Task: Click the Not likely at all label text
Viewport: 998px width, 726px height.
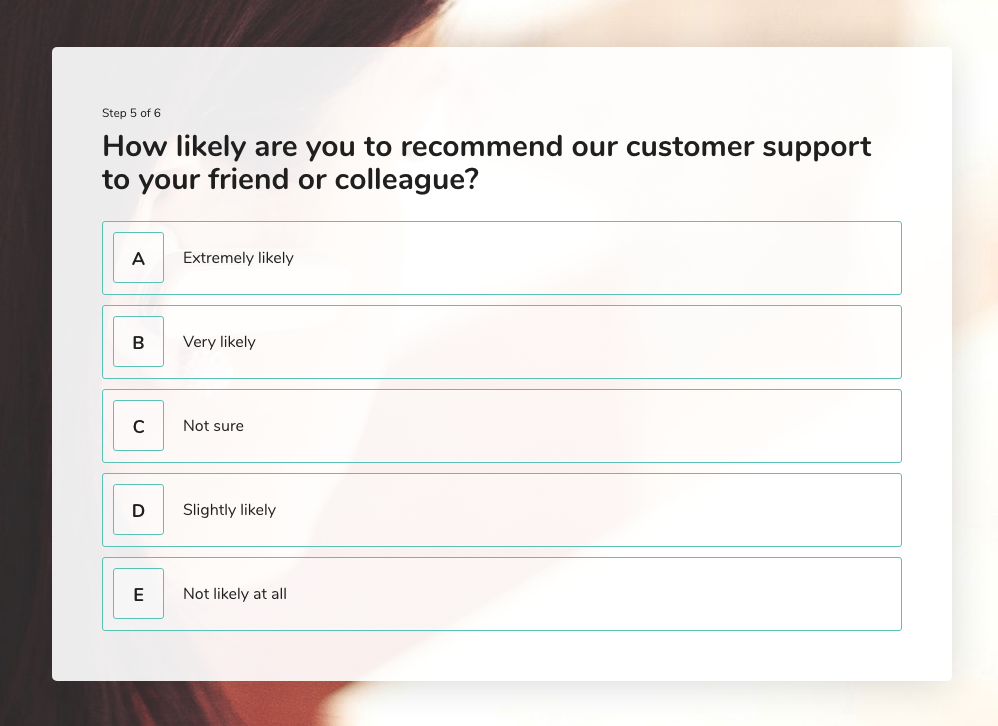Action: 235,594
